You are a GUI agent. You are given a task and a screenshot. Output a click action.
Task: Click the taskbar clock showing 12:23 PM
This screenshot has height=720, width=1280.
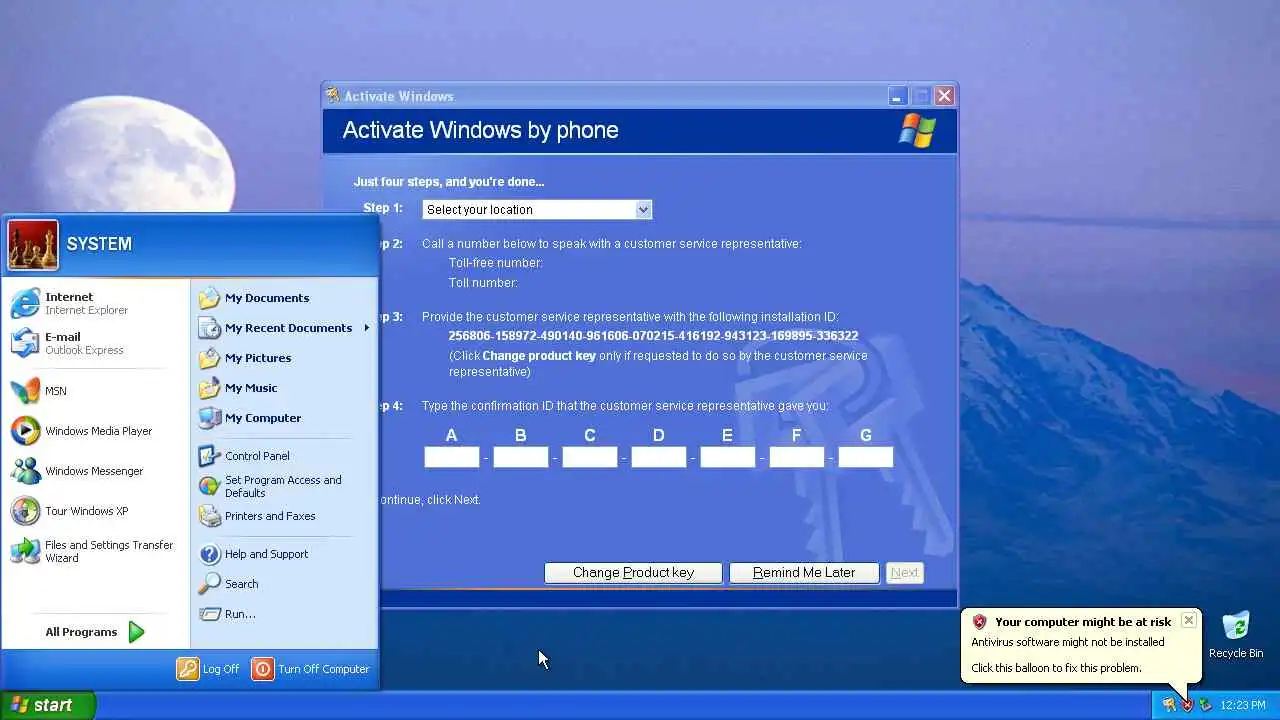(x=1245, y=705)
